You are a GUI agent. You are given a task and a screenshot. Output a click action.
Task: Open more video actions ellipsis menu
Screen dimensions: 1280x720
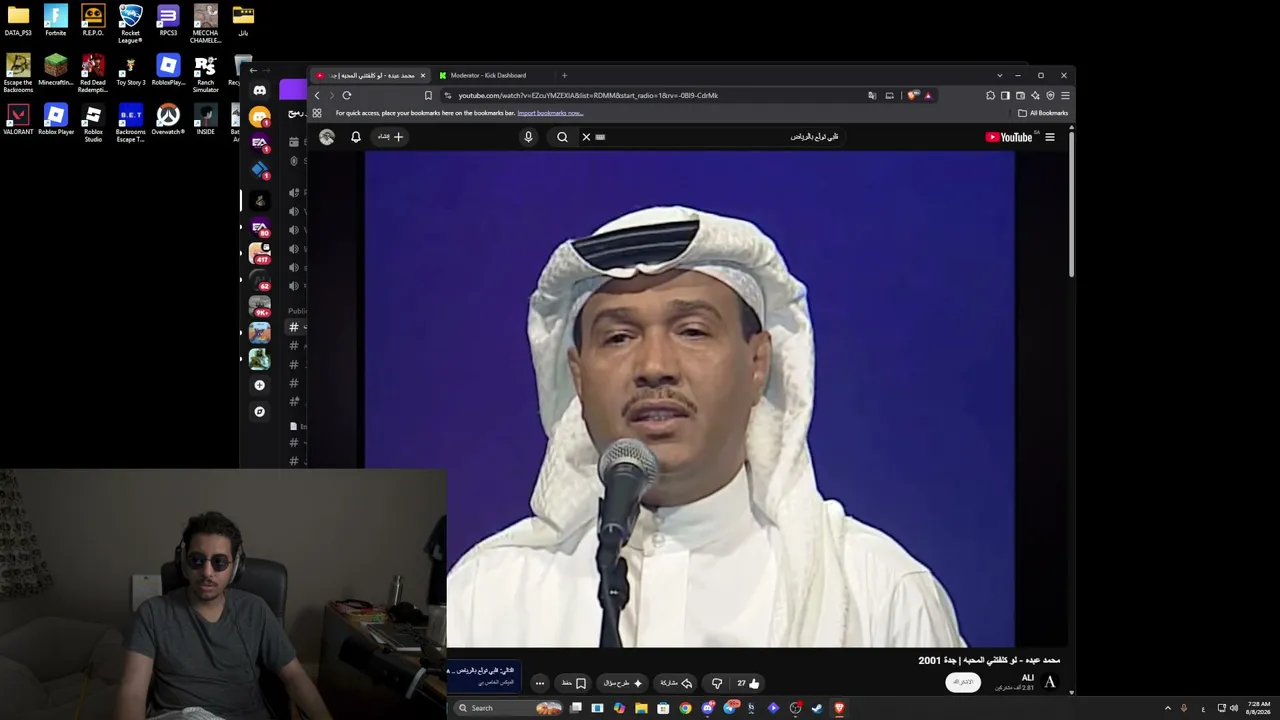click(540, 683)
